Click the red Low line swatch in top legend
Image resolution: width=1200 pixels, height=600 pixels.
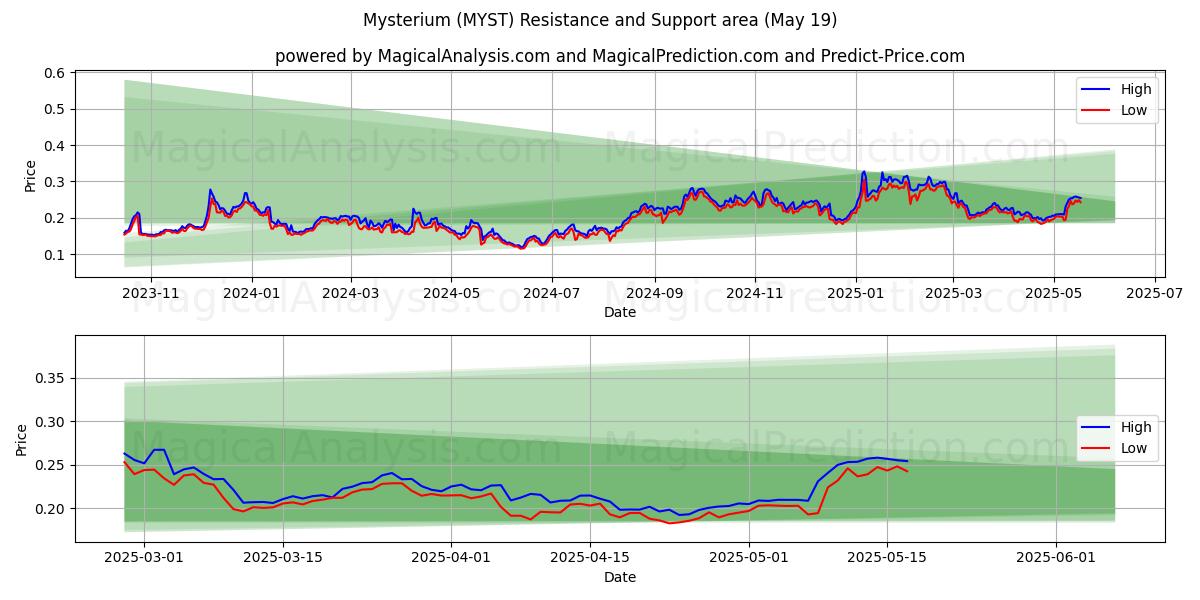(x=1098, y=111)
